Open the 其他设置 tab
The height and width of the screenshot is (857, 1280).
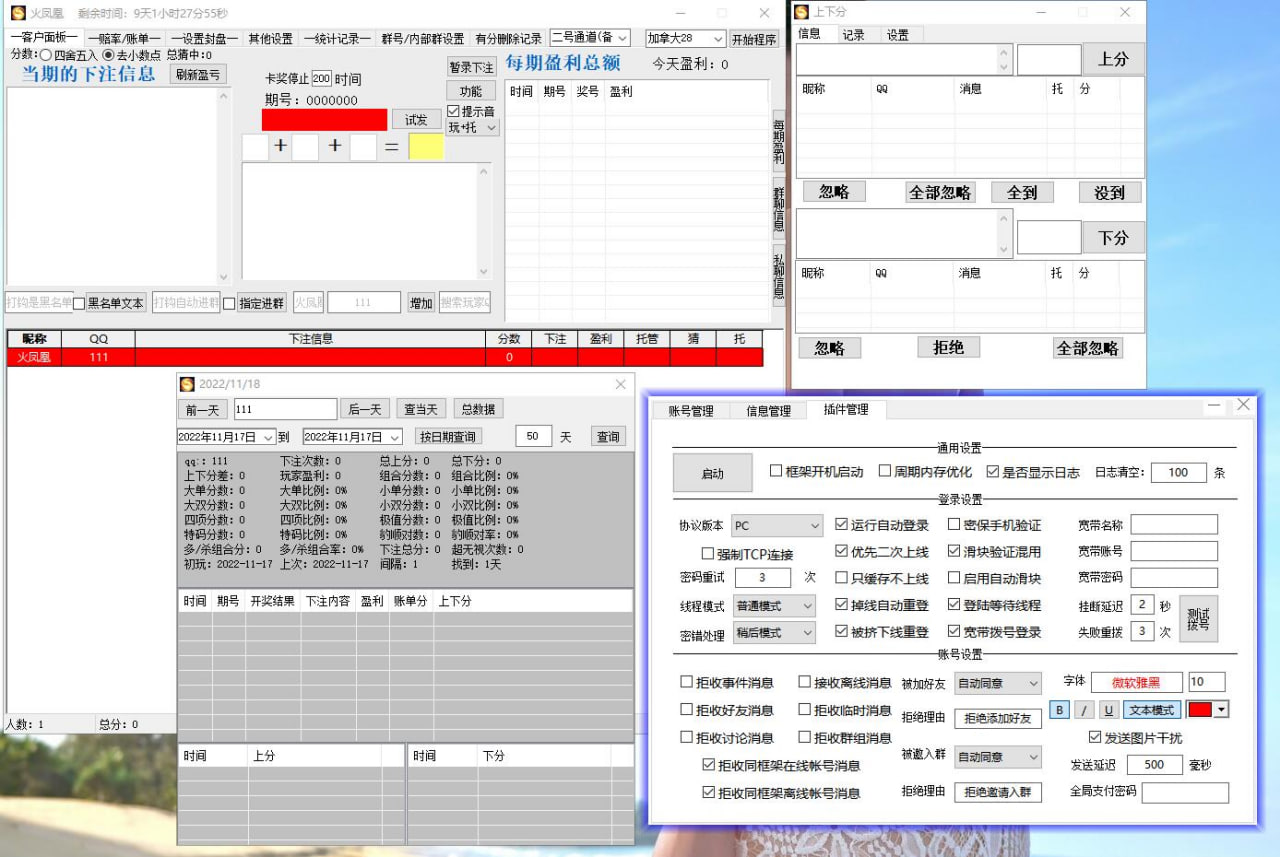pyautogui.click(x=270, y=39)
